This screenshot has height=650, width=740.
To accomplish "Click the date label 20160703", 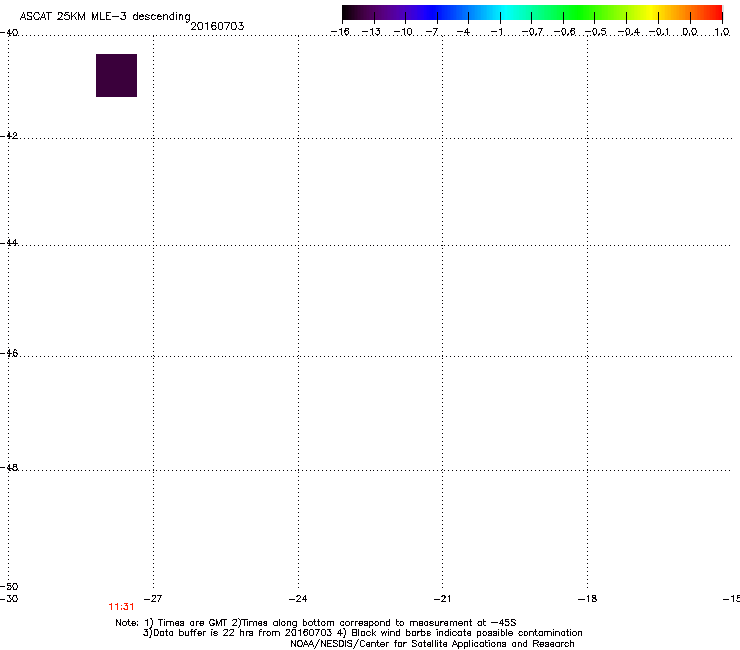I will pyautogui.click(x=217, y=26).
